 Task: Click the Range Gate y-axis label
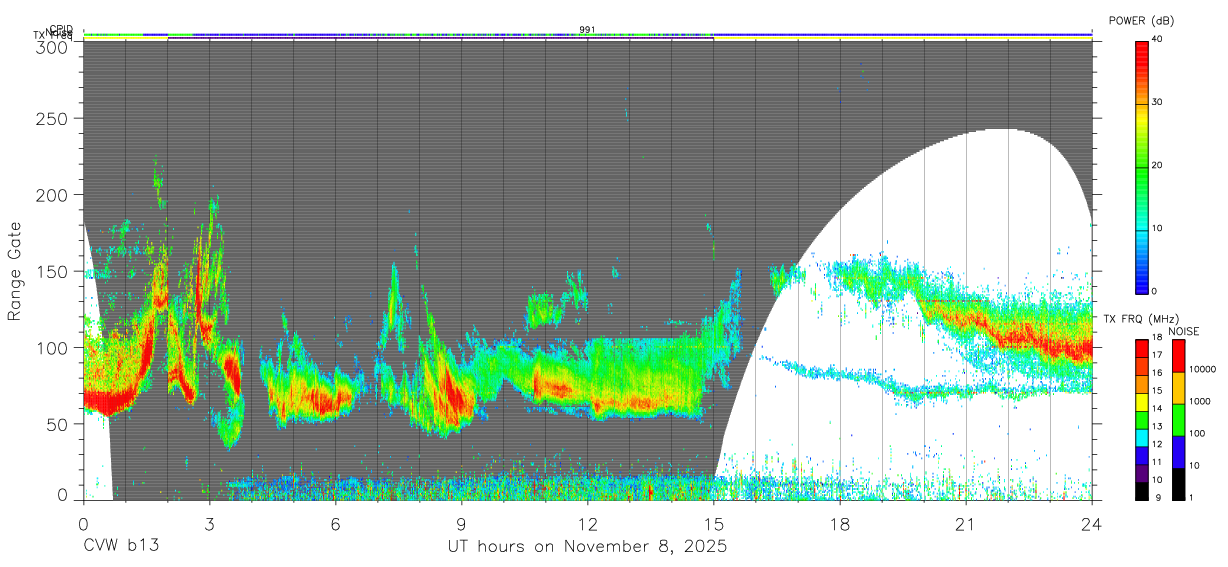tap(15, 272)
